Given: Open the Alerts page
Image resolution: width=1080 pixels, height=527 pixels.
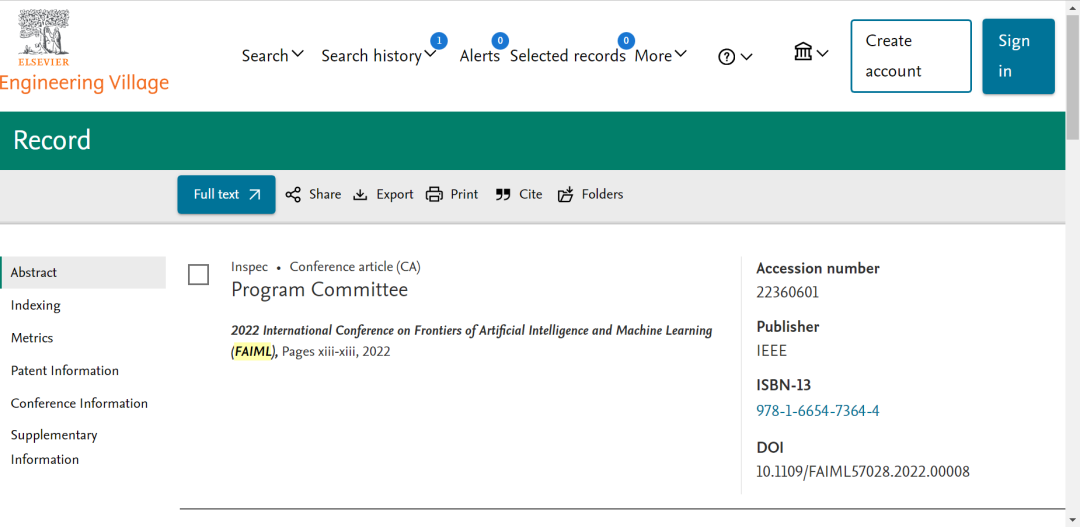Looking at the screenshot, I should click(x=479, y=56).
